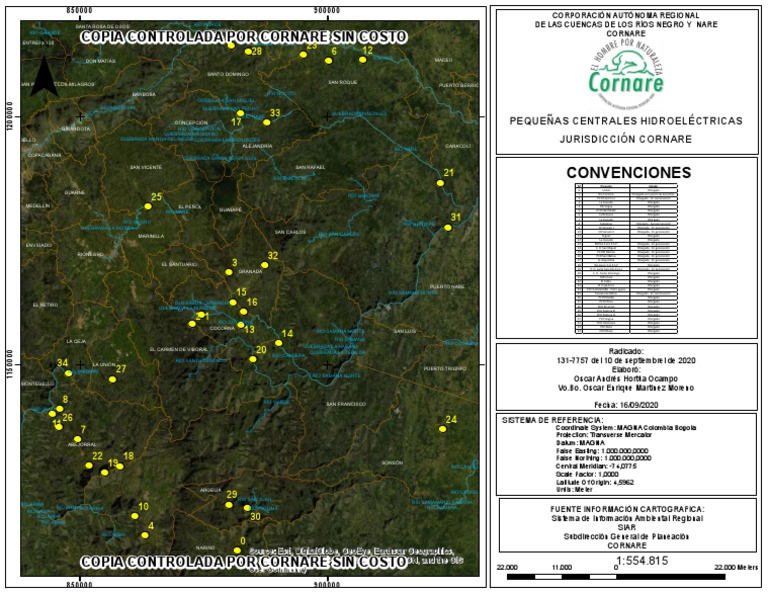The height and width of the screenshot is (594, 768).
Task: Click title 'PEQUEÑAS CENTRALES HIDROELÉCTRICAS'
Action: [x=626, y=120]
